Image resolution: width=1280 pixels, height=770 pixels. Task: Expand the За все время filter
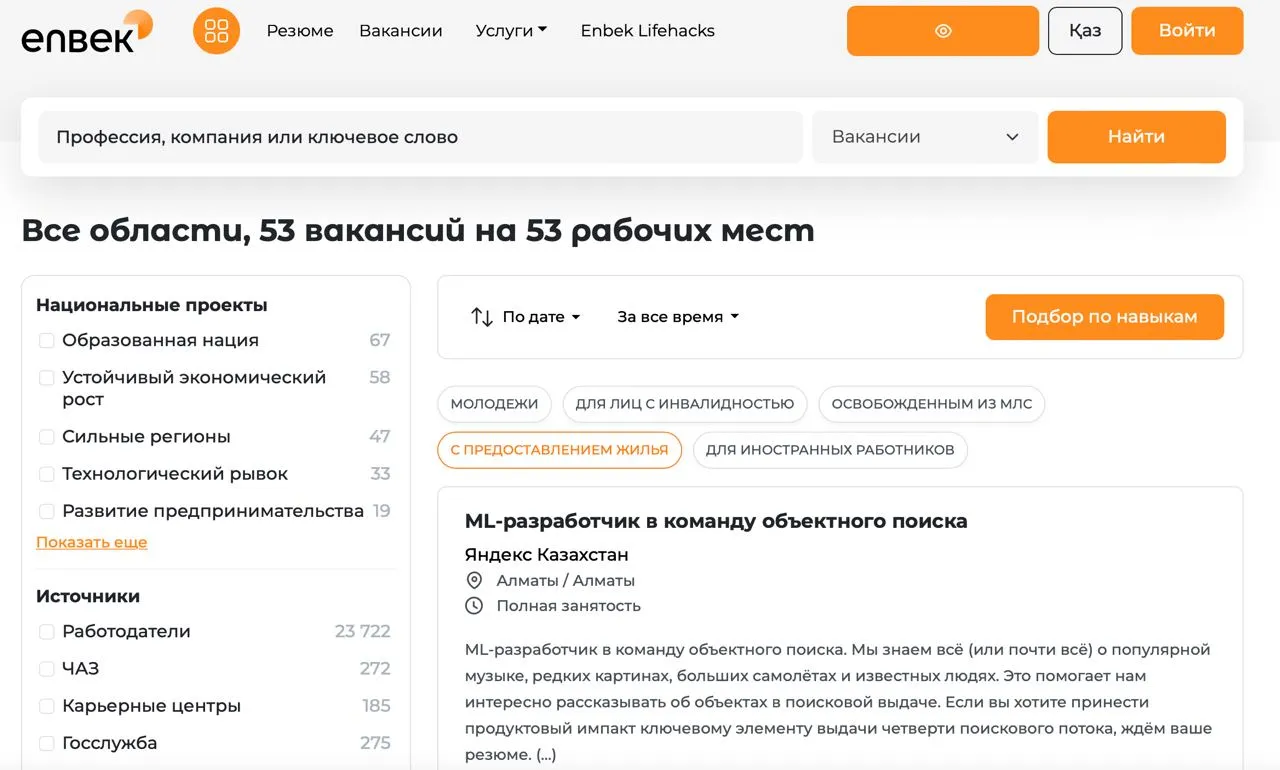click(678, 317)
